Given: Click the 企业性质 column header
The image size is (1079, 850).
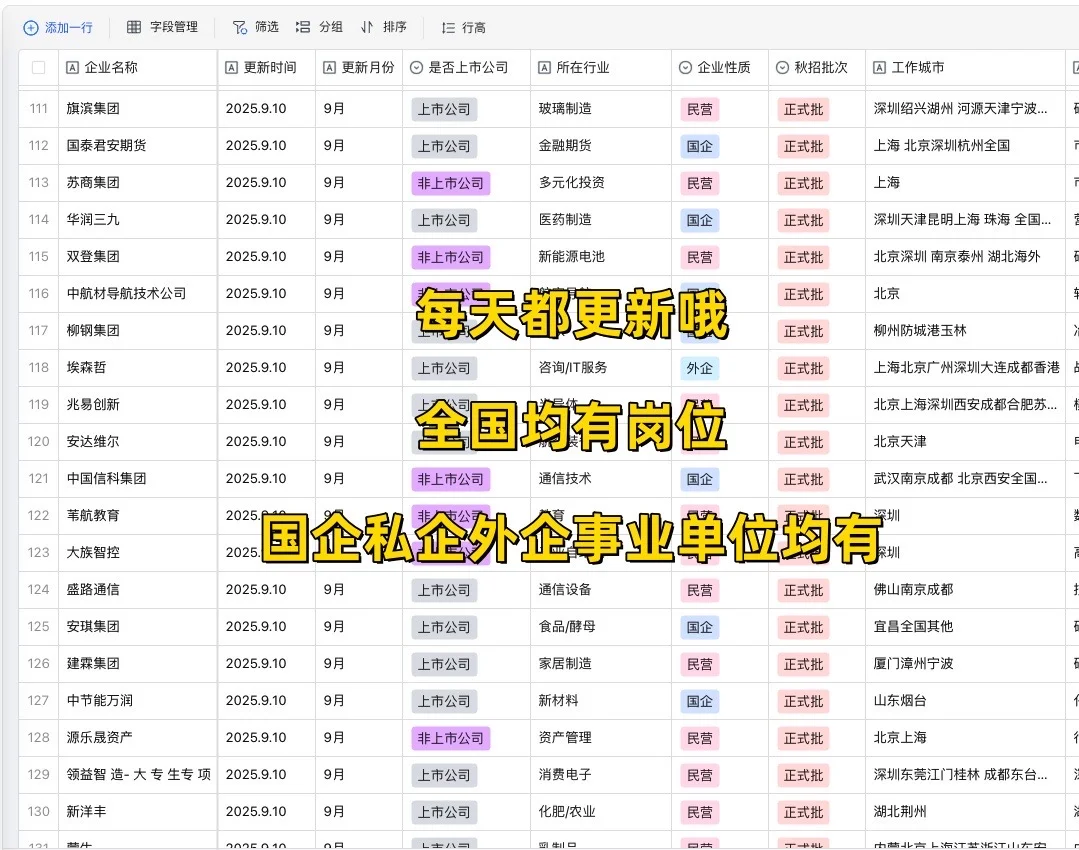Looking at the screenshot, I should [x=720, y=67].
